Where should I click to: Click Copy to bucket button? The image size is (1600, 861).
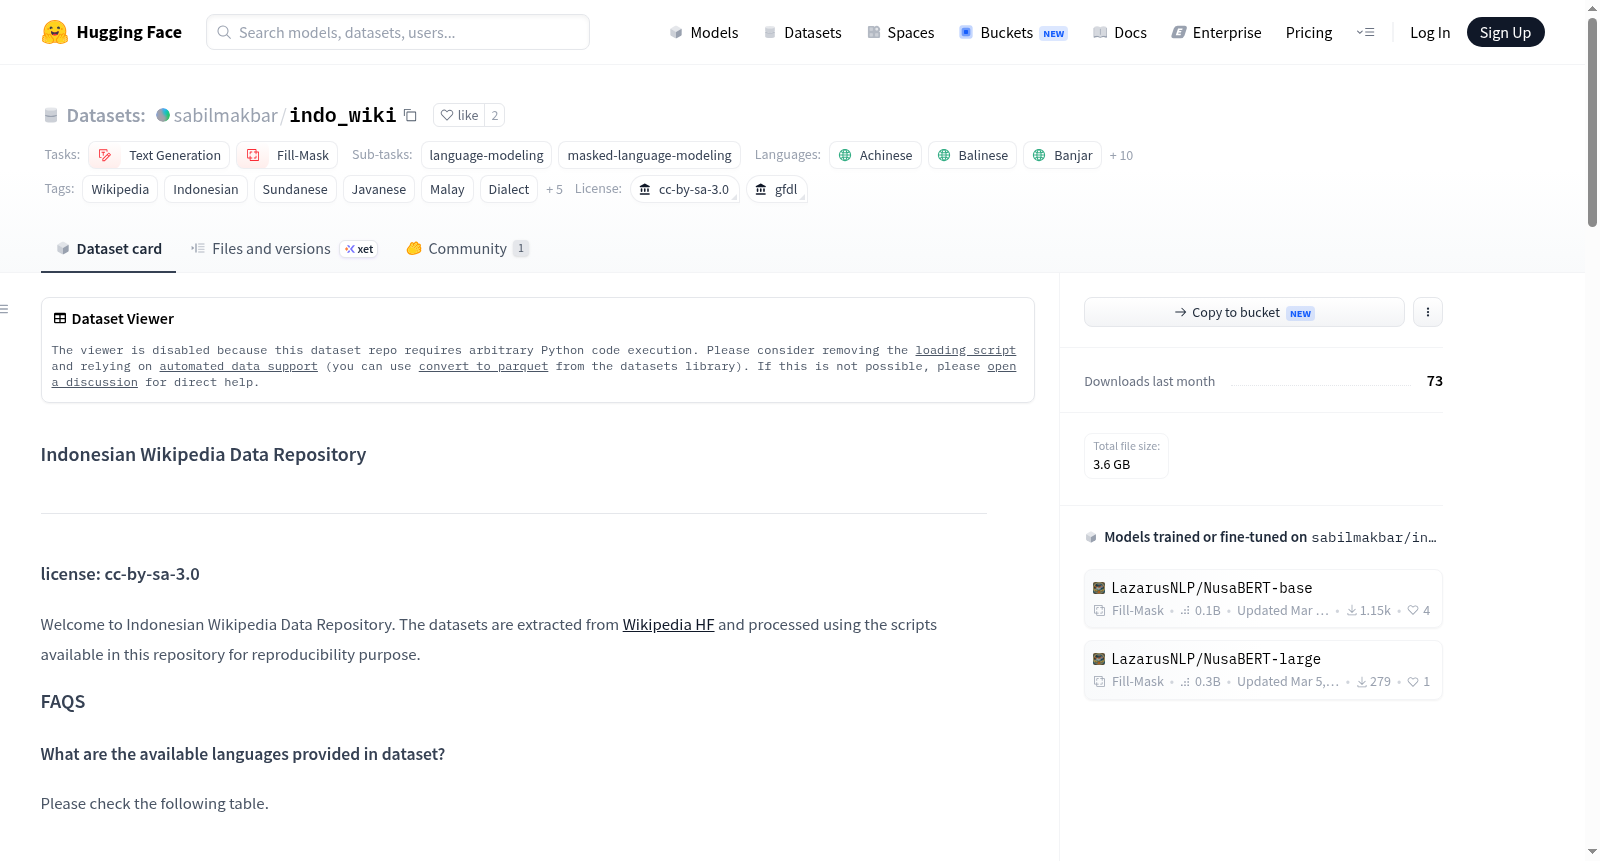click(x=1244, y=312)
